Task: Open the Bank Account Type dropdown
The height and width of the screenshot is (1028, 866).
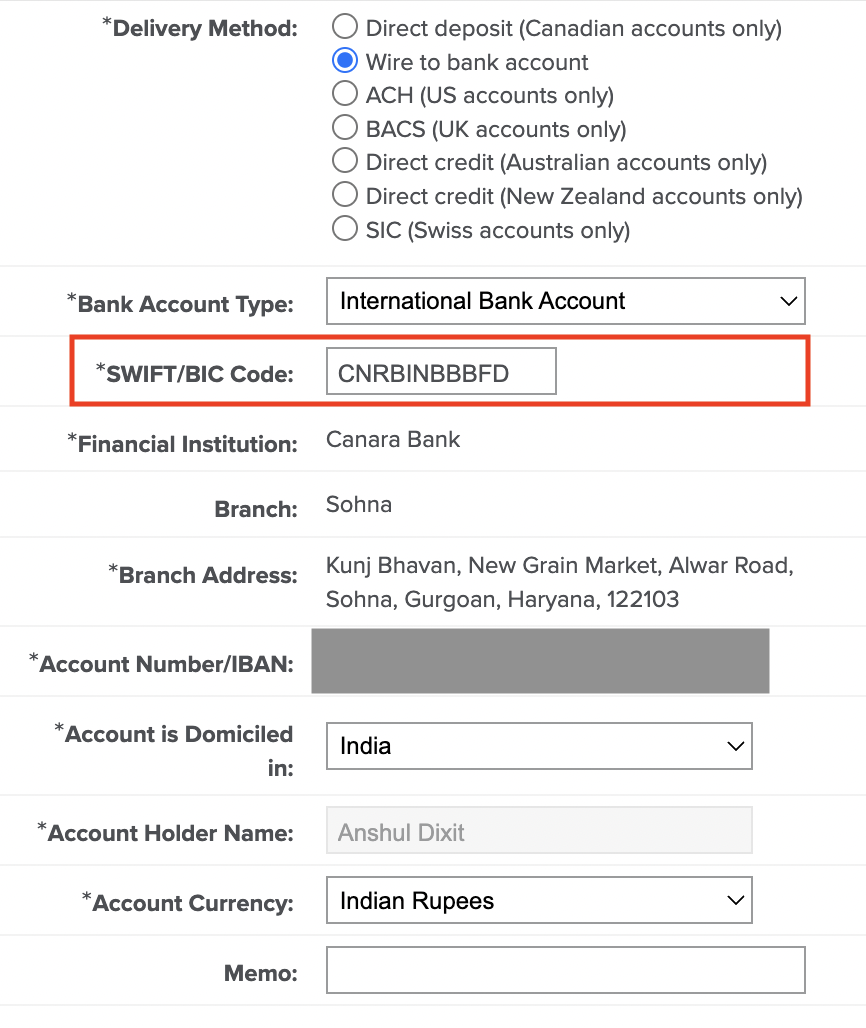Action: (565, 301)
